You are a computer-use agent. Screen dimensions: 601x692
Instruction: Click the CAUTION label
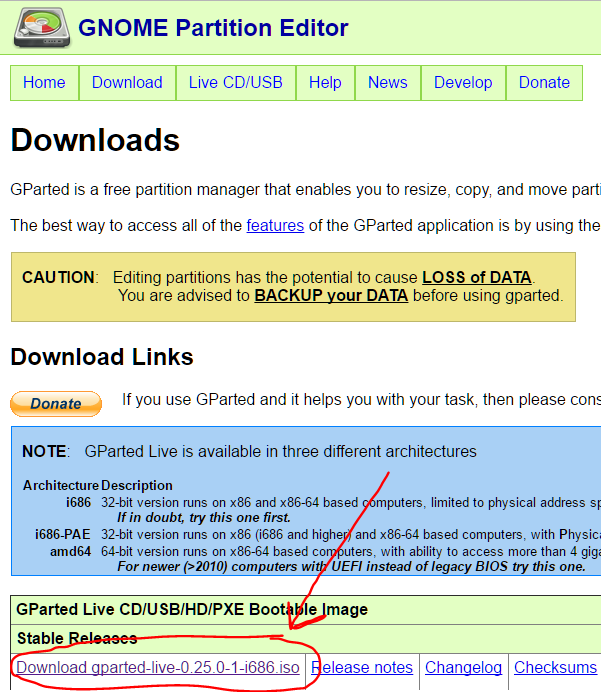tap(60, 278)
